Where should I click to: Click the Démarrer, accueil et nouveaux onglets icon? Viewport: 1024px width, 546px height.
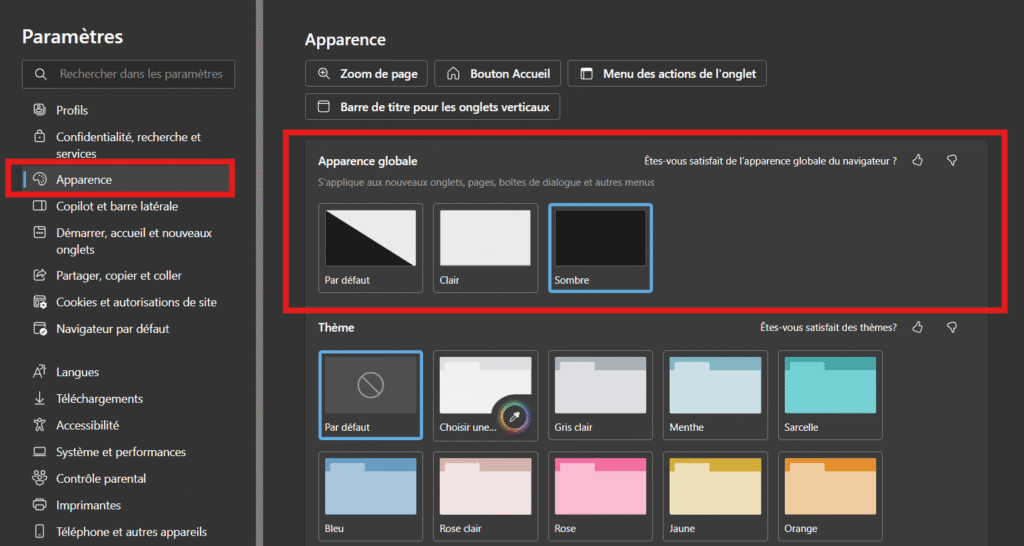(x=40, y=233)
